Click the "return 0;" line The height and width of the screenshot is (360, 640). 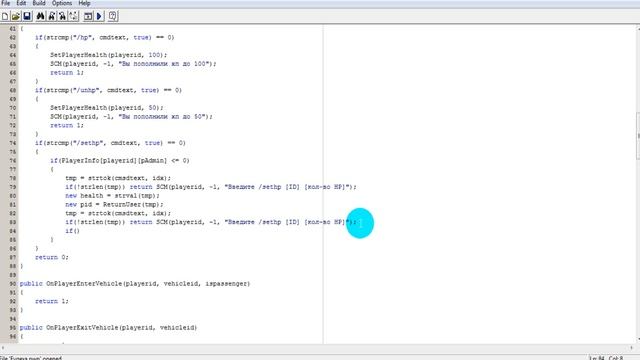coord(52,257)
